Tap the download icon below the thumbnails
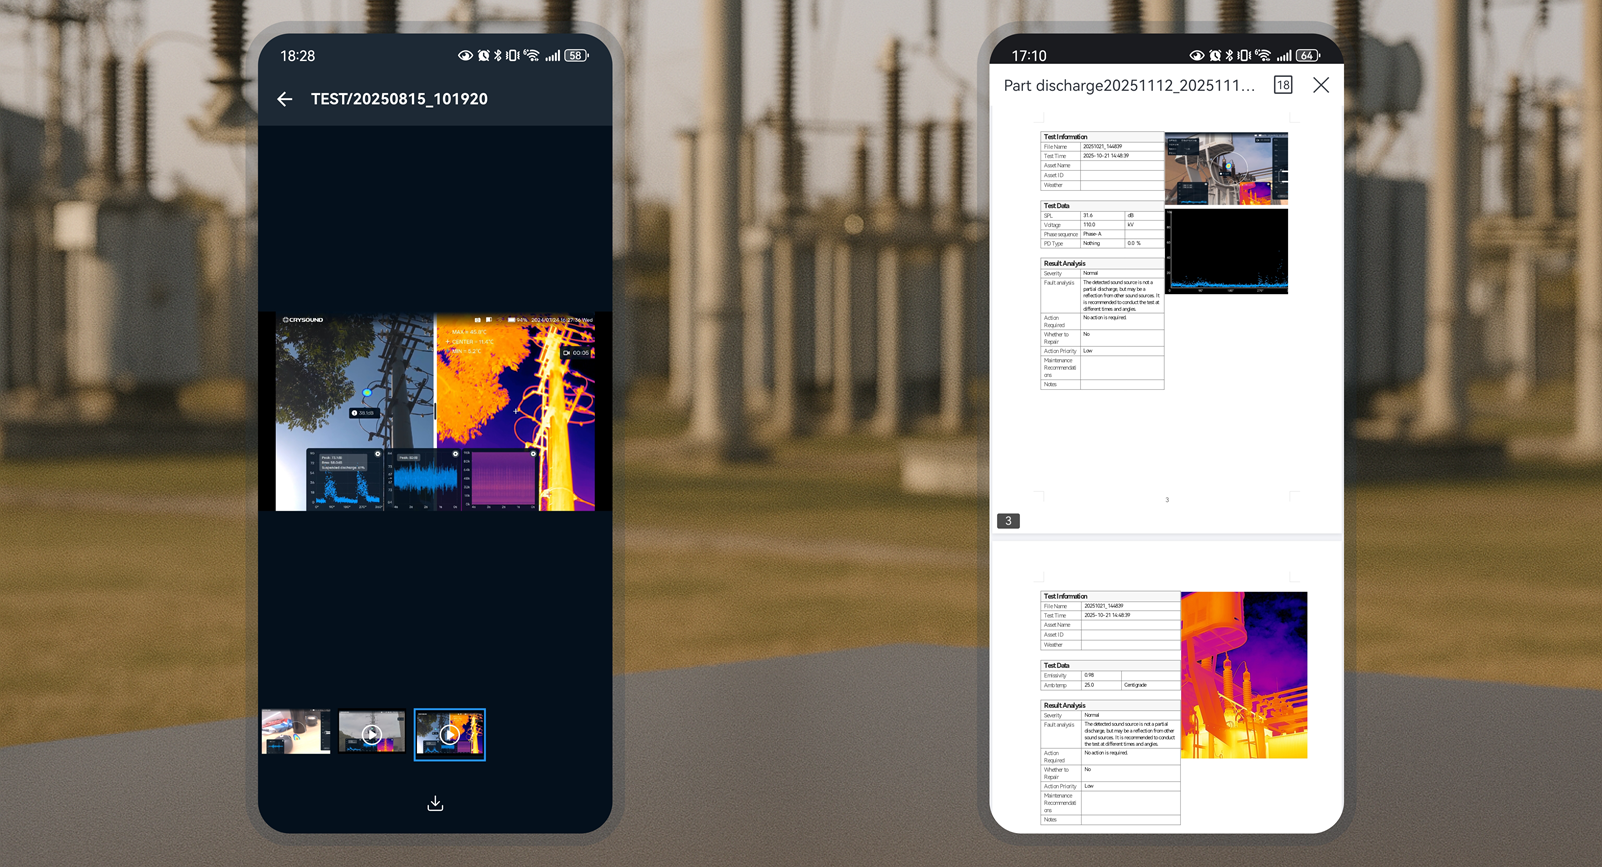This screenshot has height=867, width=1602. [x=435, y=804]
